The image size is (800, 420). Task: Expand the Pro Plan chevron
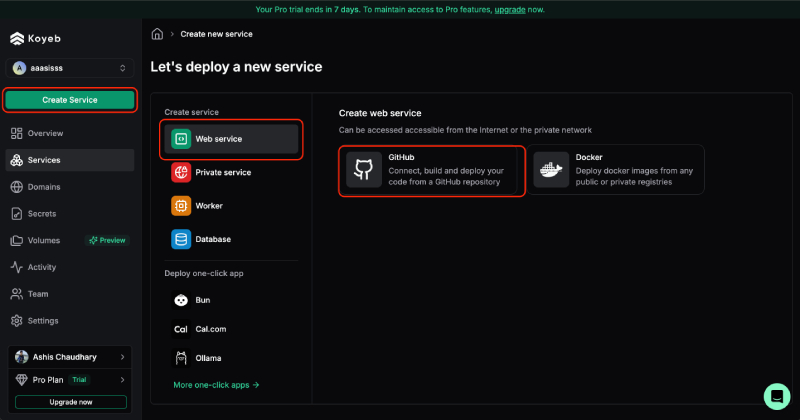pyautogui.click(x=122, y=380)
